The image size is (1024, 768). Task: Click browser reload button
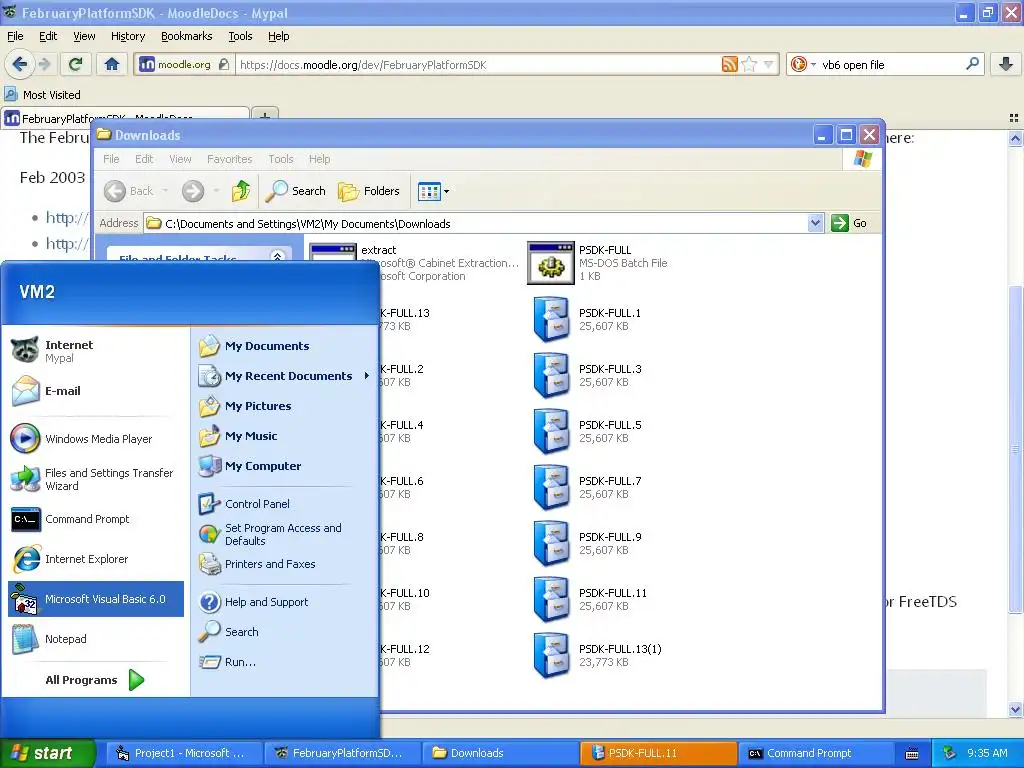click(x=75, y=64)
